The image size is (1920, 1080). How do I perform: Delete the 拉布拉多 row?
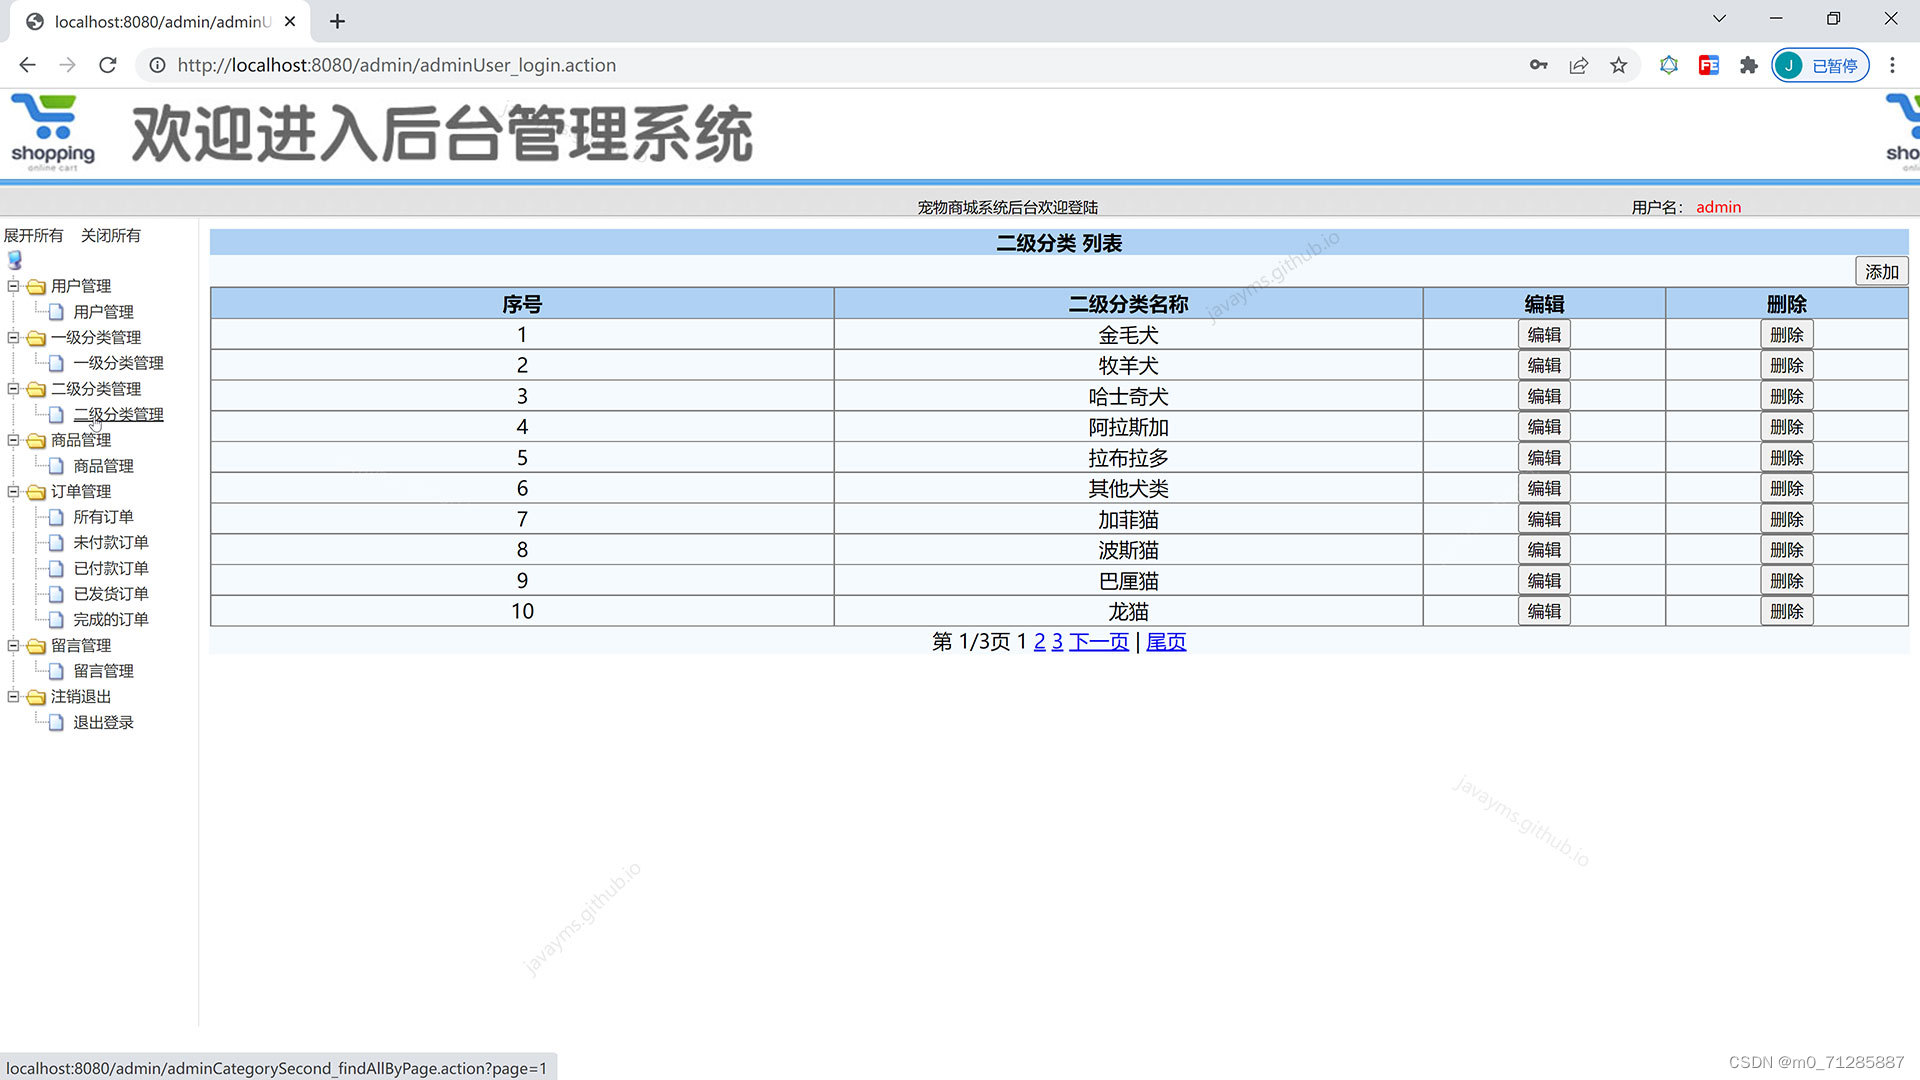pos(1786,458)
